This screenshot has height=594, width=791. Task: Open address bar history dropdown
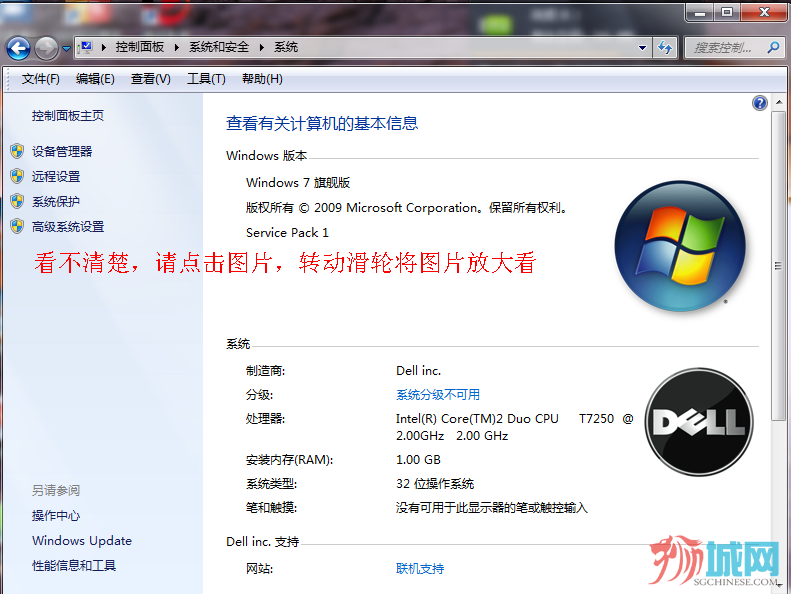[642, 48]
